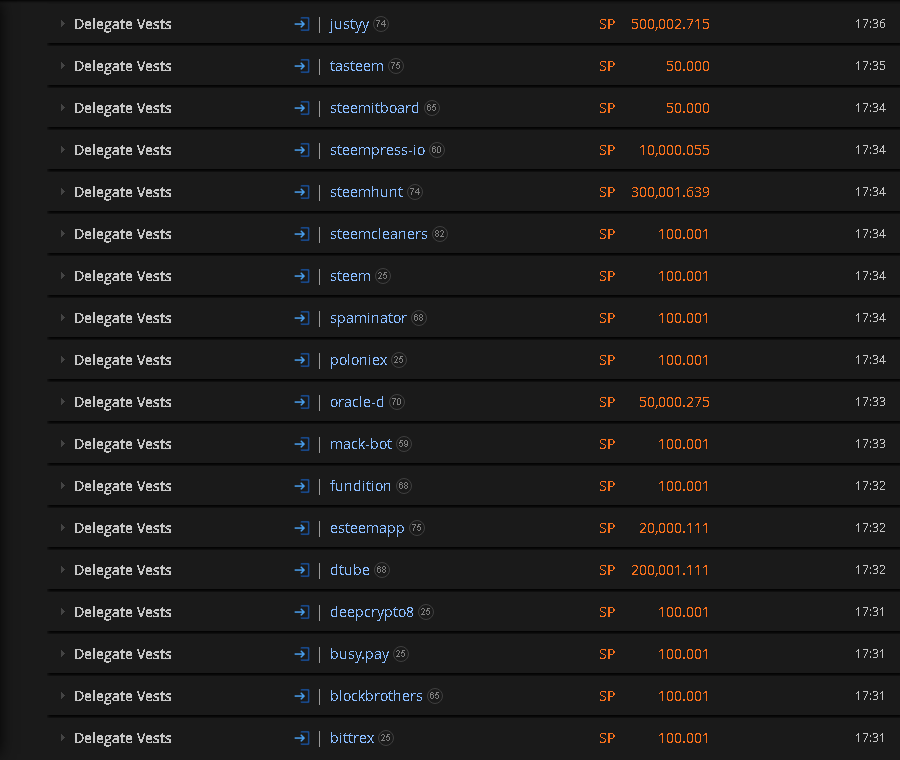This screenshot has width=900, height=760.
Task: Click the arrow icon beside bittrex
Action: 302,738
